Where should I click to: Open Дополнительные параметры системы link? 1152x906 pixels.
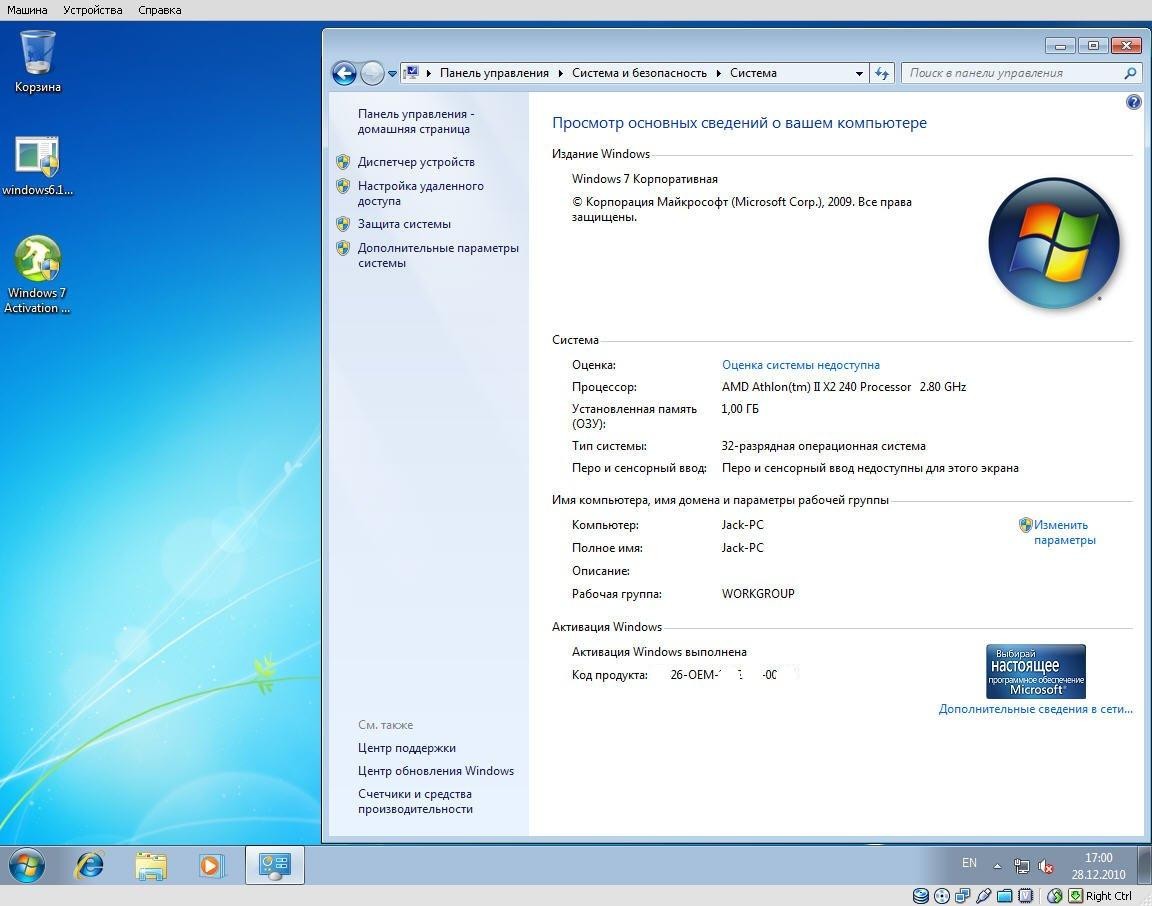click(438, 255)
